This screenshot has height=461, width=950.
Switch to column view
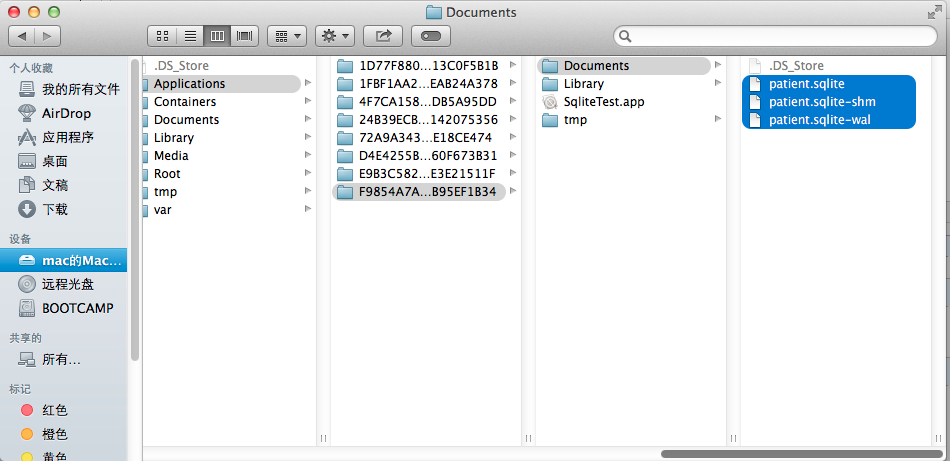(217, 36)
